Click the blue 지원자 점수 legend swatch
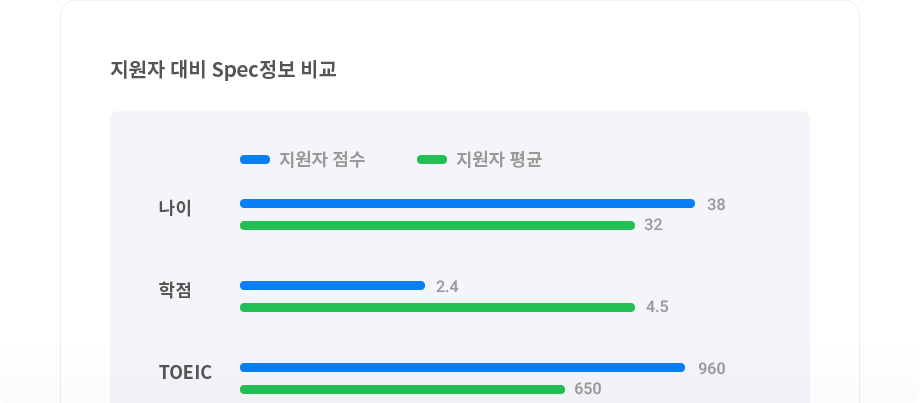The height and width of the screenshot is (403, 920). pos(255,160)
